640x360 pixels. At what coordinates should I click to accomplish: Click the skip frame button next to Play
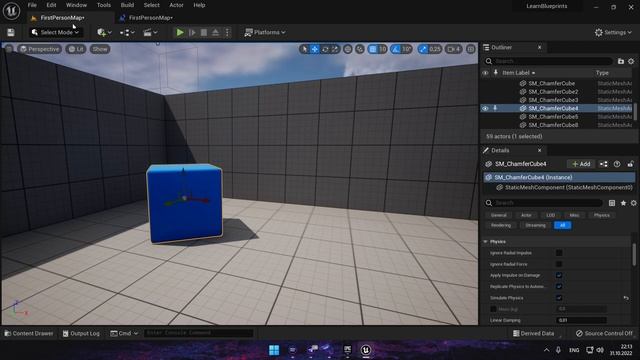click(192, 32)
